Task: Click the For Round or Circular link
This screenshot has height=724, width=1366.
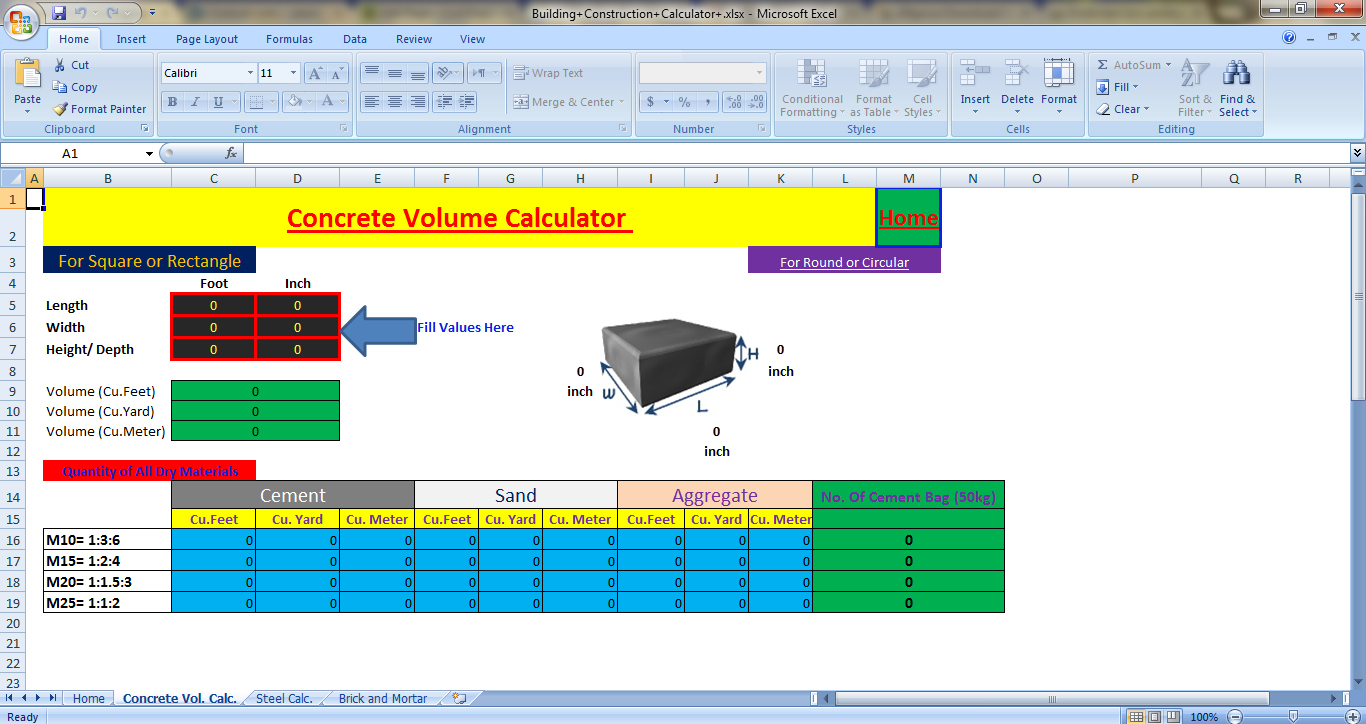Action: (x=844, y=262)
